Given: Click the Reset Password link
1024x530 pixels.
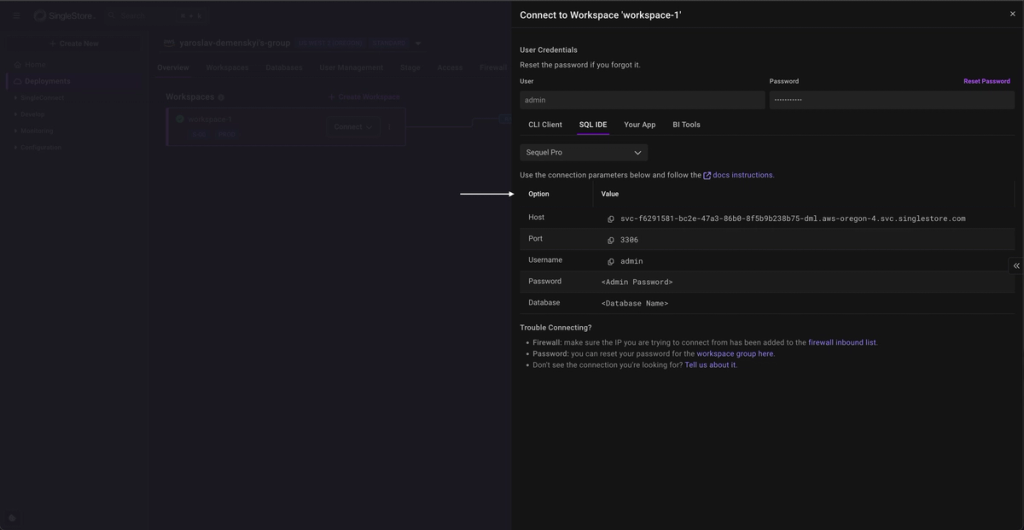Looking at the screenshot, I should [x=986, y=82].
